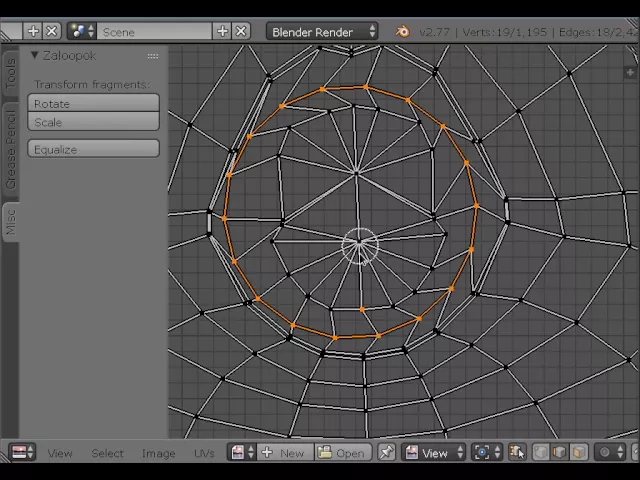
Task: Open proportional editing dropdown
Action: pos(609,452)
